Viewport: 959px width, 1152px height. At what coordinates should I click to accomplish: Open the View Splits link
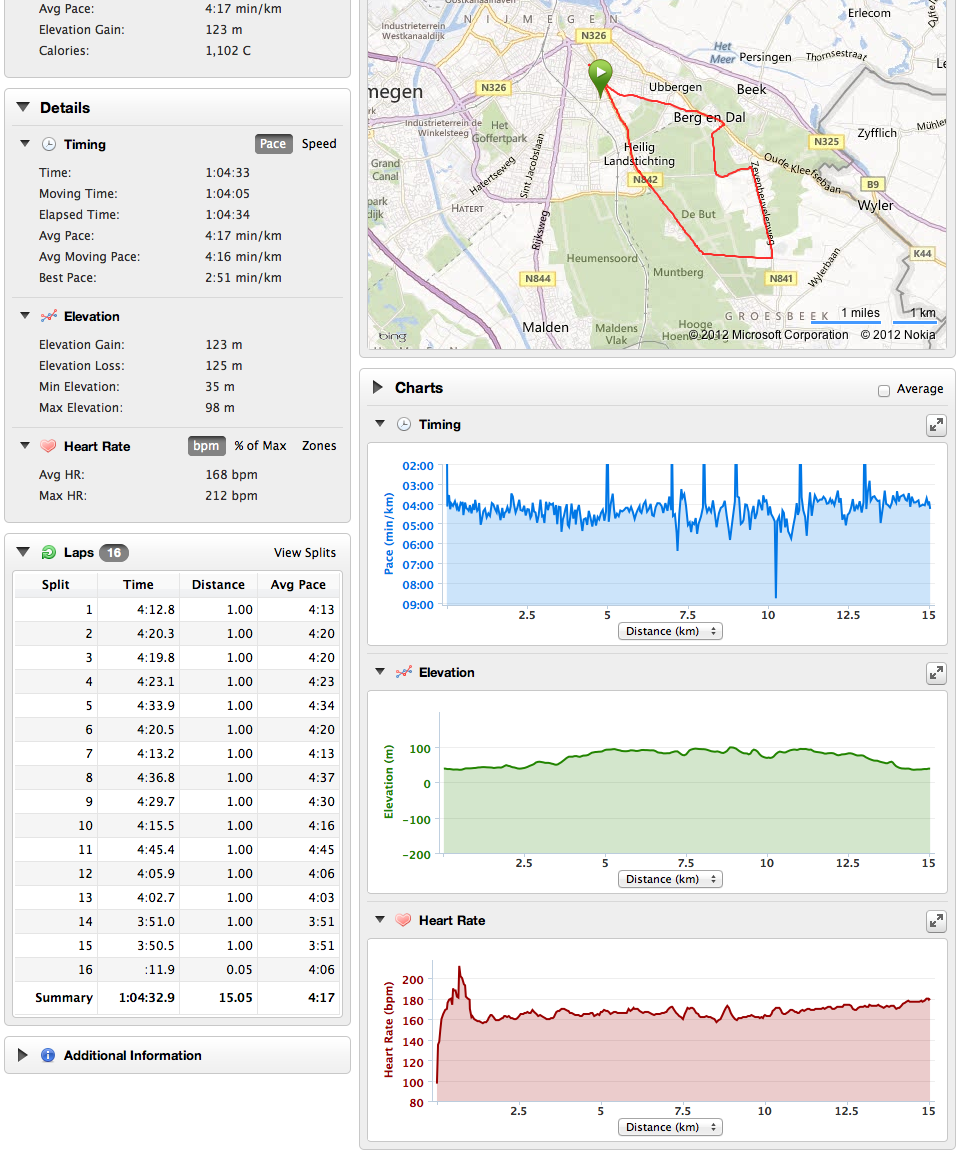click(305, 553)
